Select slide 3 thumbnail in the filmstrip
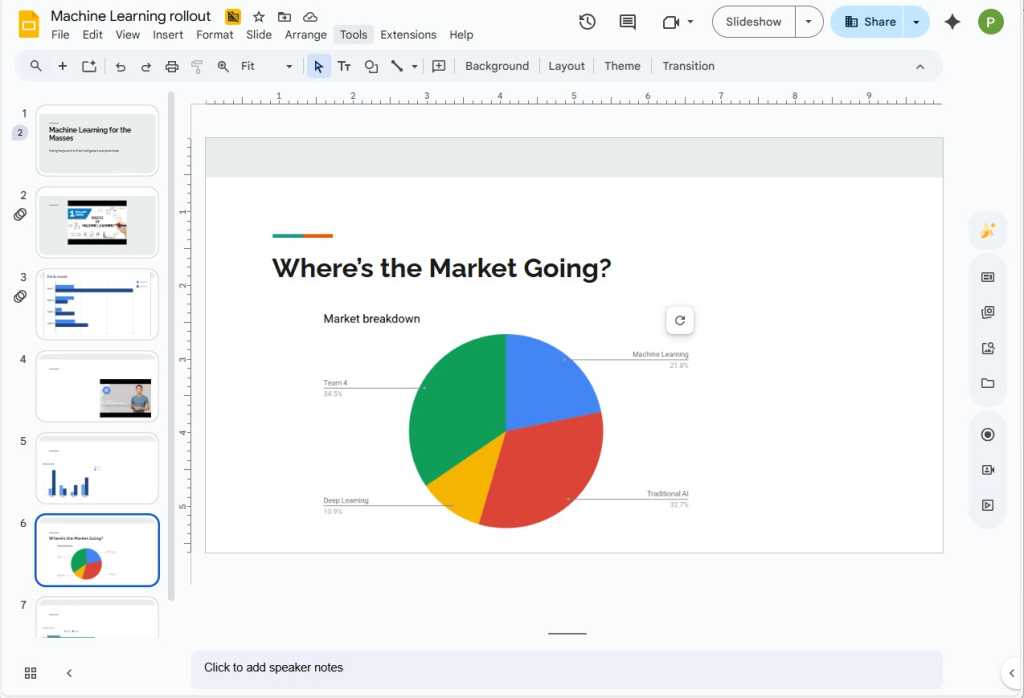The height and width of the screenshot is (698, 1024). (x=96, y=304)
